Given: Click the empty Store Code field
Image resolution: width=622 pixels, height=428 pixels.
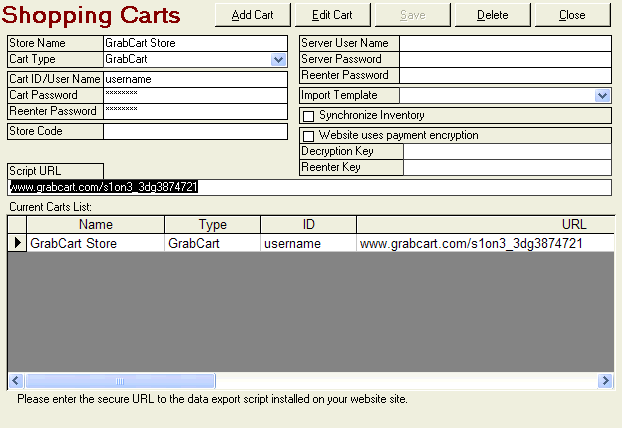Looking at the screenshot, I should [x=195, y=131].
